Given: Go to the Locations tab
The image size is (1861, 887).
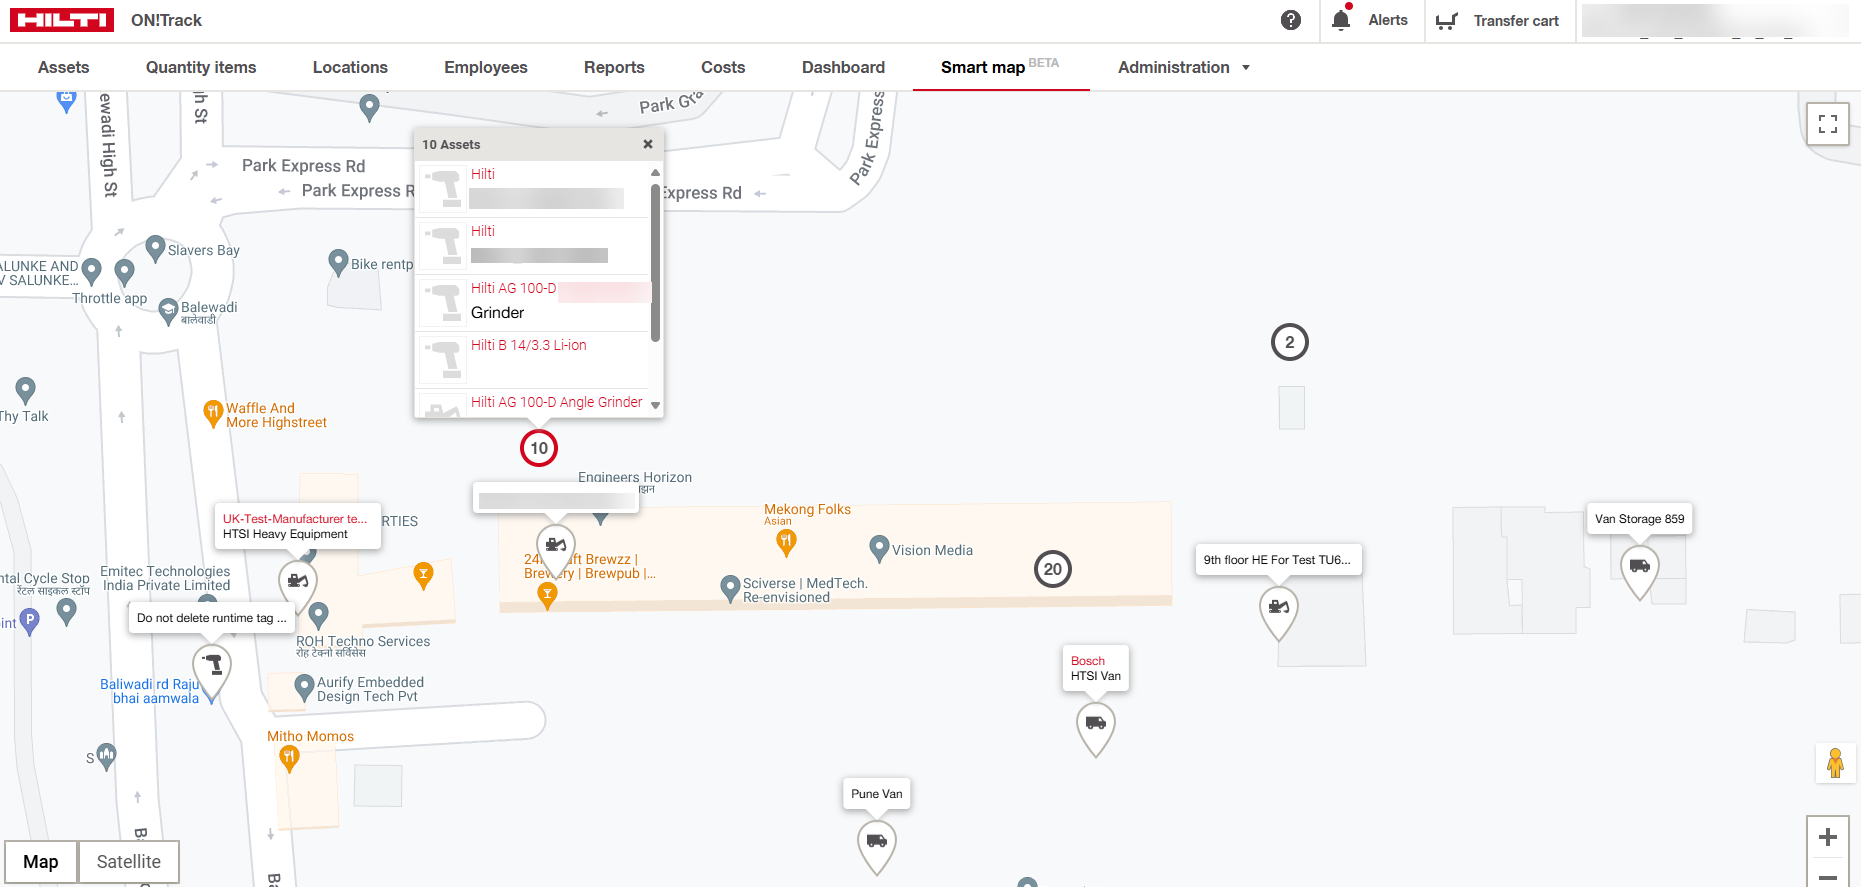Looking at the screenshot, I should [350, 67].
